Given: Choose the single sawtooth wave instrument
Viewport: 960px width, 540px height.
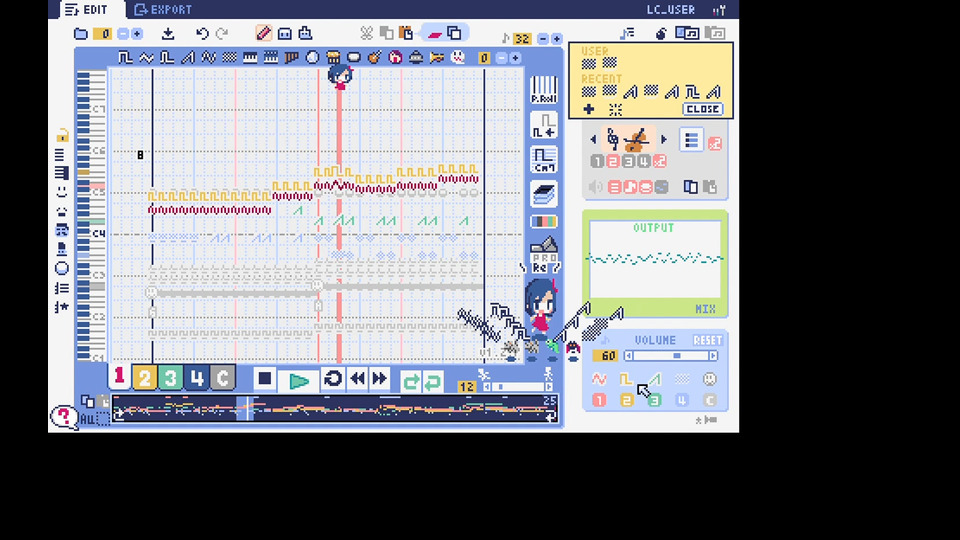Looking at the screenshot, I should [x=188, y=58].
